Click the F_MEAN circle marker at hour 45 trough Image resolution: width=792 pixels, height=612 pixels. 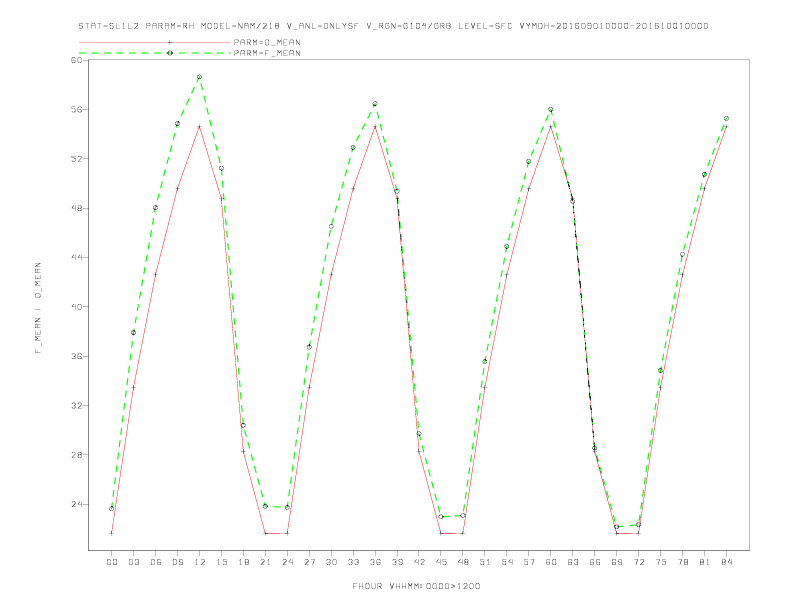tap(441, 517)
